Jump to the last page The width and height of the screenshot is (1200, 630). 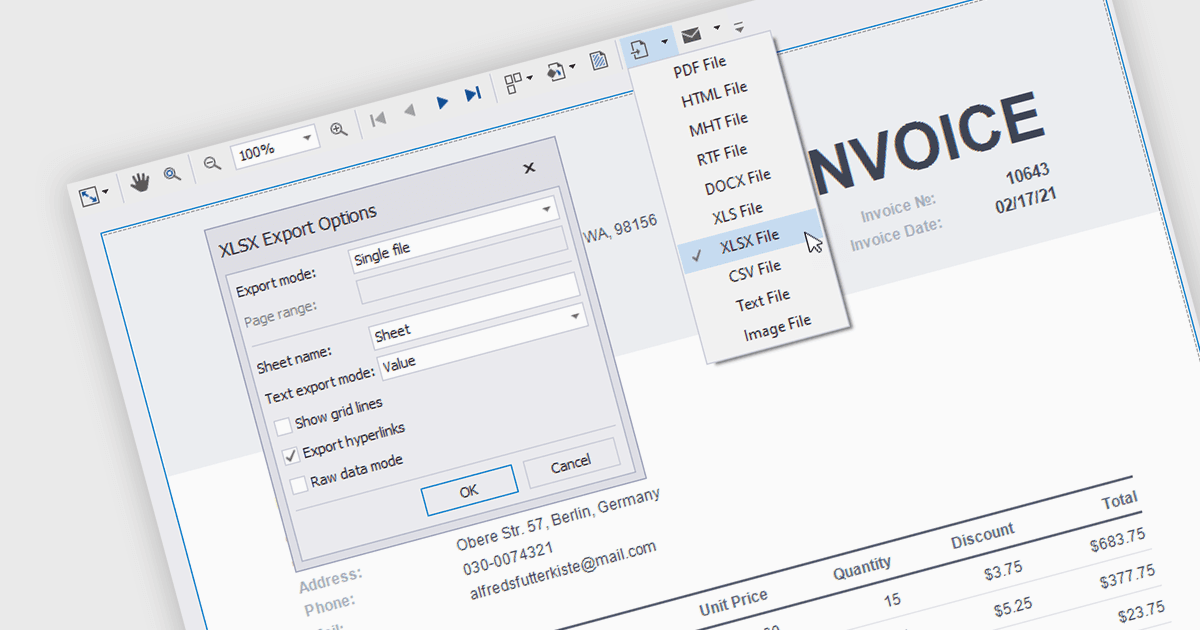pyautogui.click(x=473, y=95)
